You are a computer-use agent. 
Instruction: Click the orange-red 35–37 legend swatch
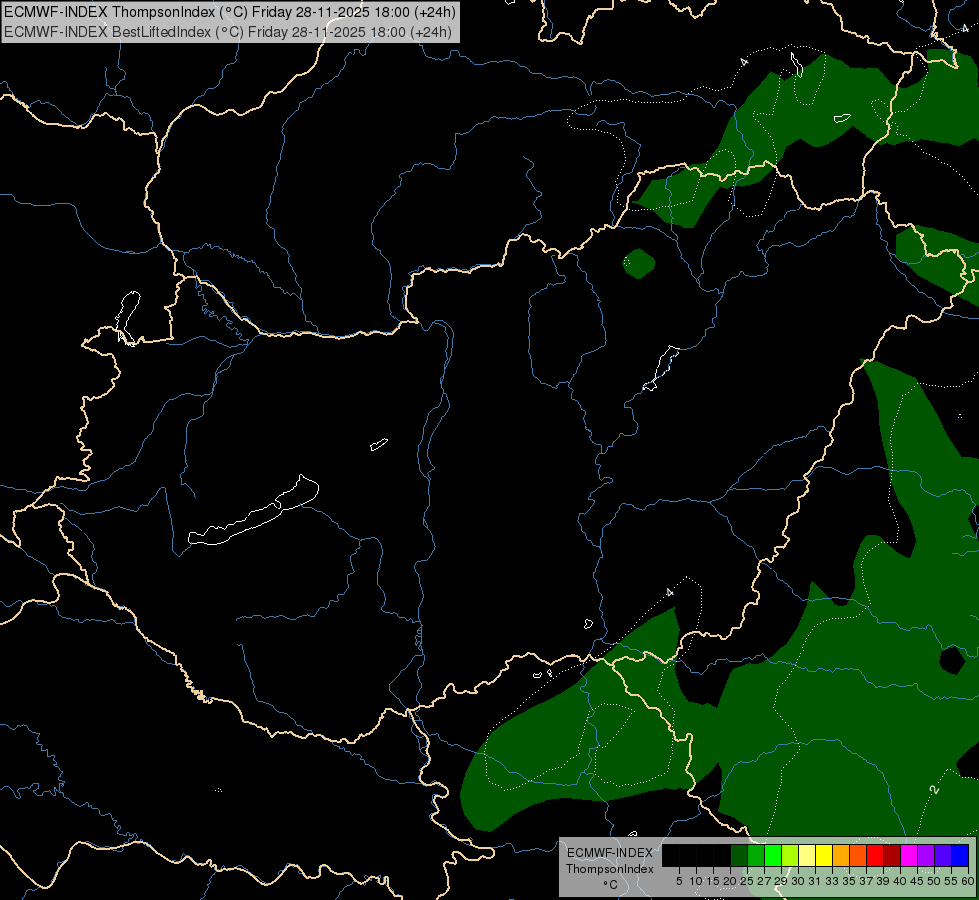pyautogui.click(x=858, y=855)
